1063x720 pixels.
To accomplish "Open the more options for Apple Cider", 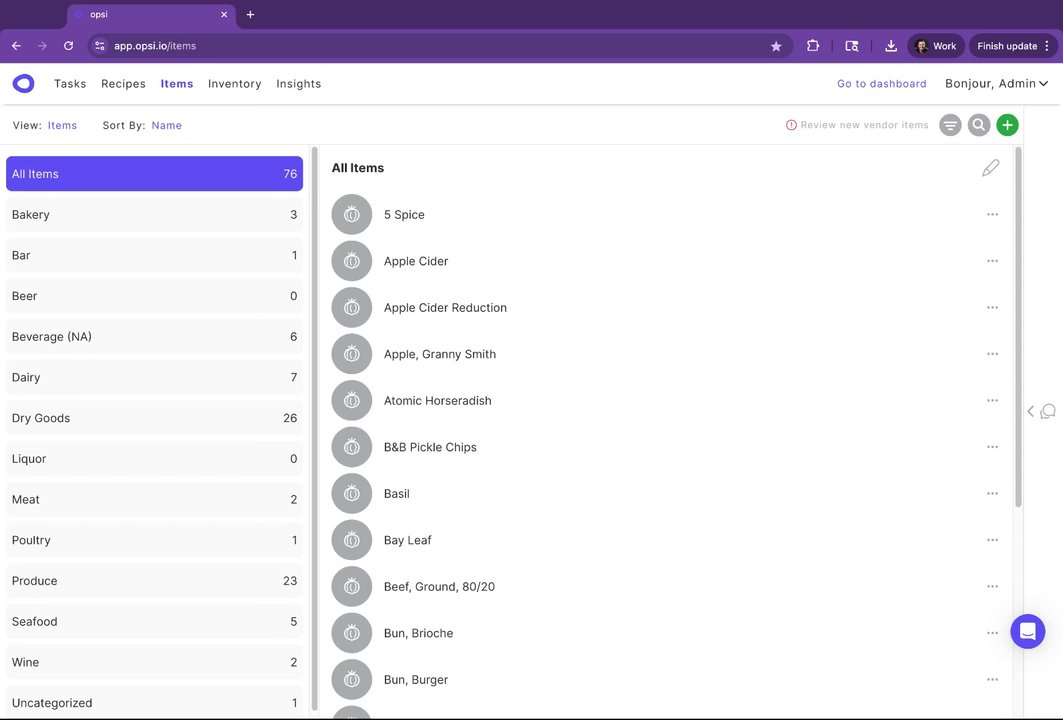I will pyautogui.click(x=992, y=261).
